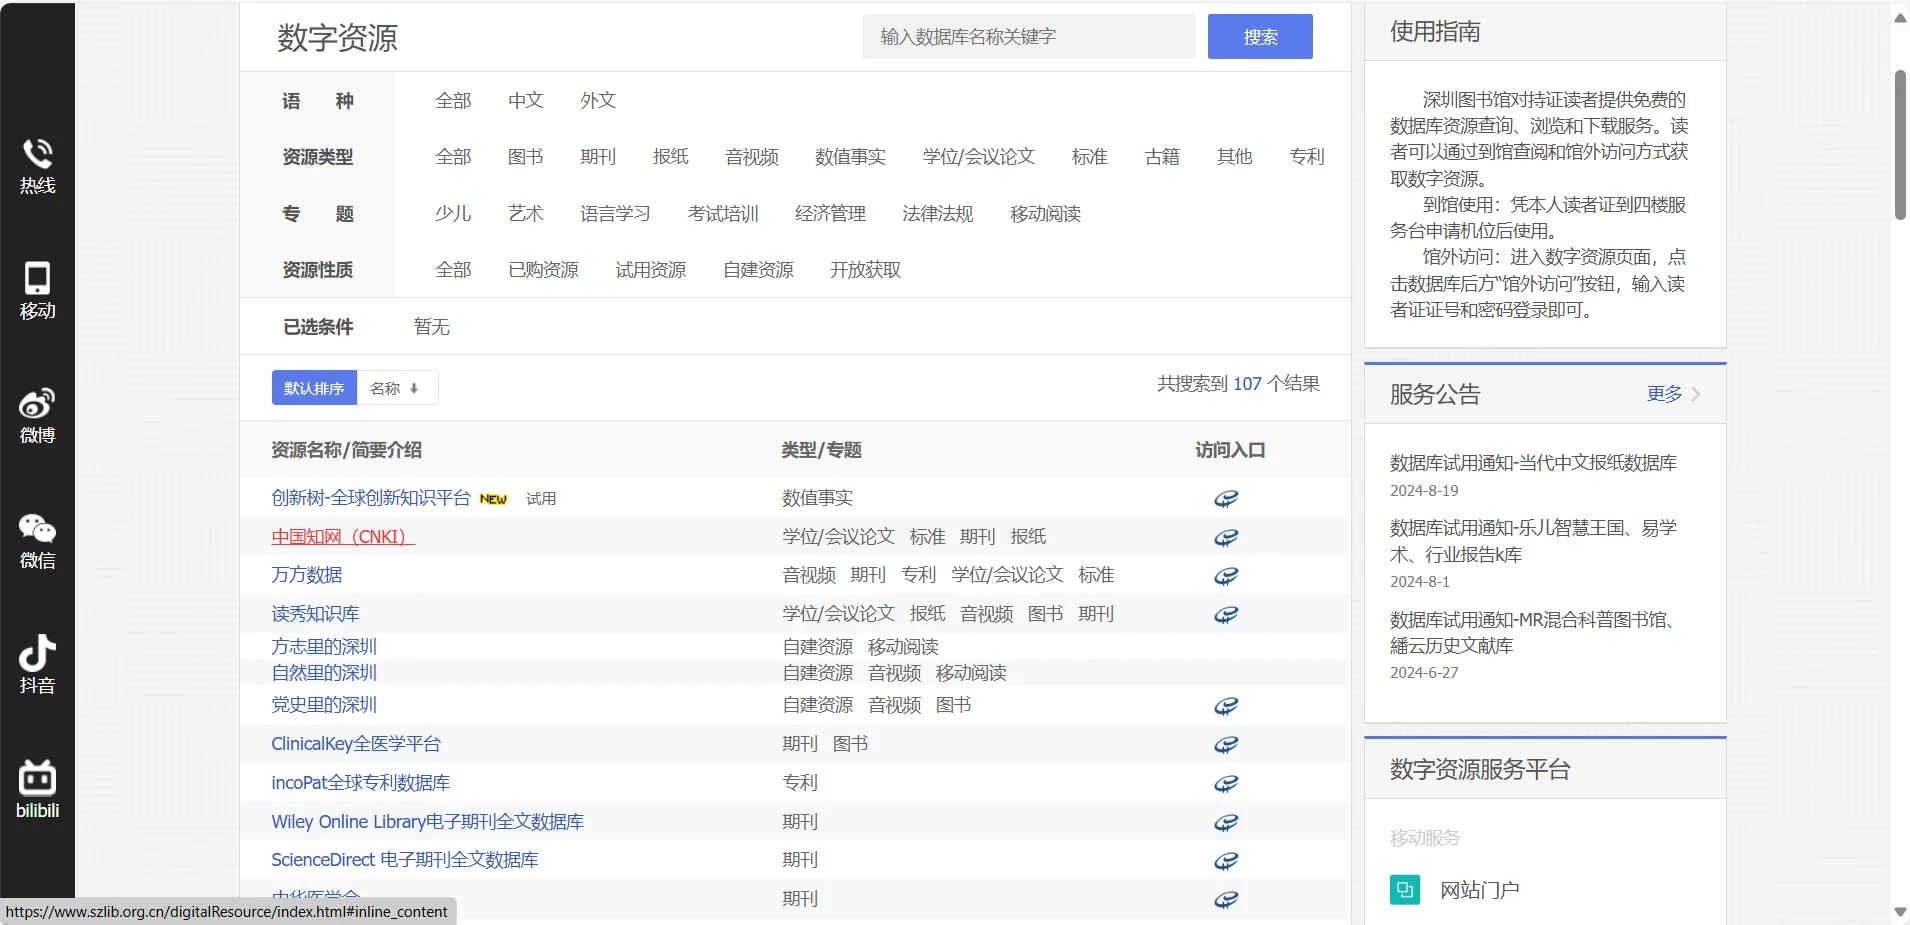The height and width of the screenshot is (925, 1910).
Task: Open access icon for 党史里的深圳 row
Action: pos(1226,706)
